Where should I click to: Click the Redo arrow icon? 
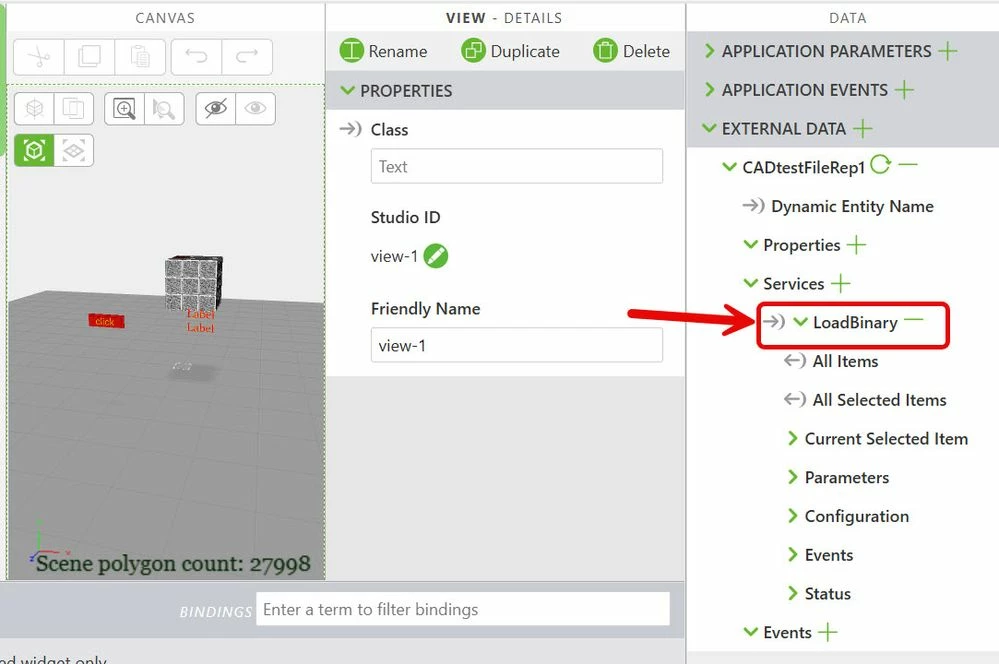coord(247,57)
